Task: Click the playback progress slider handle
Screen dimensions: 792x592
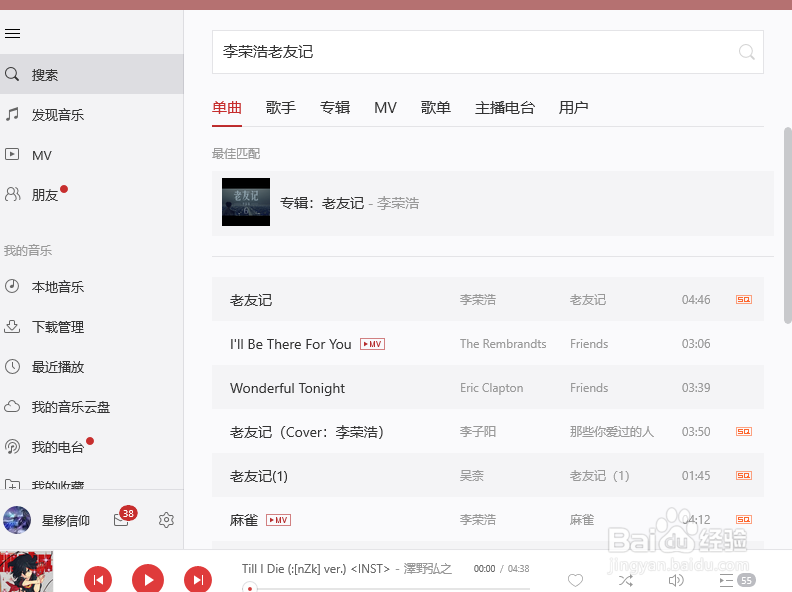Action: coord(250,588)
